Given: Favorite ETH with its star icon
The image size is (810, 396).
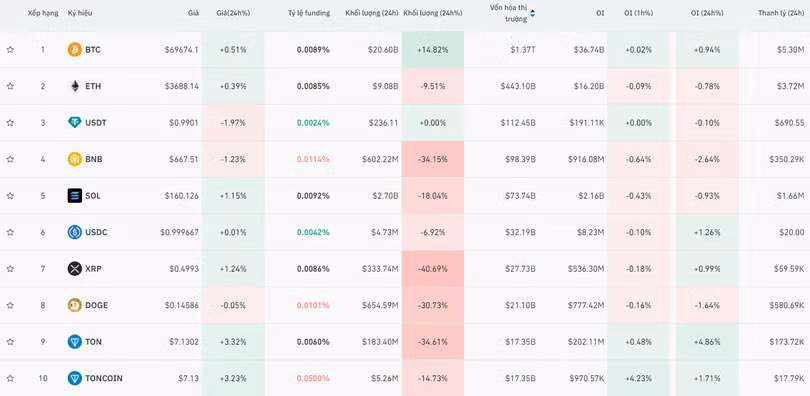Looking at the screenshot, I should coord(10,86).
